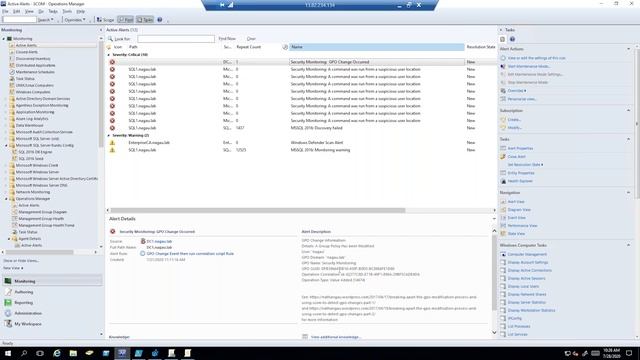Collapse the Subscription section in Tasks pane
This screenshot has height=360, width=640.
click(x=629, y=111)
